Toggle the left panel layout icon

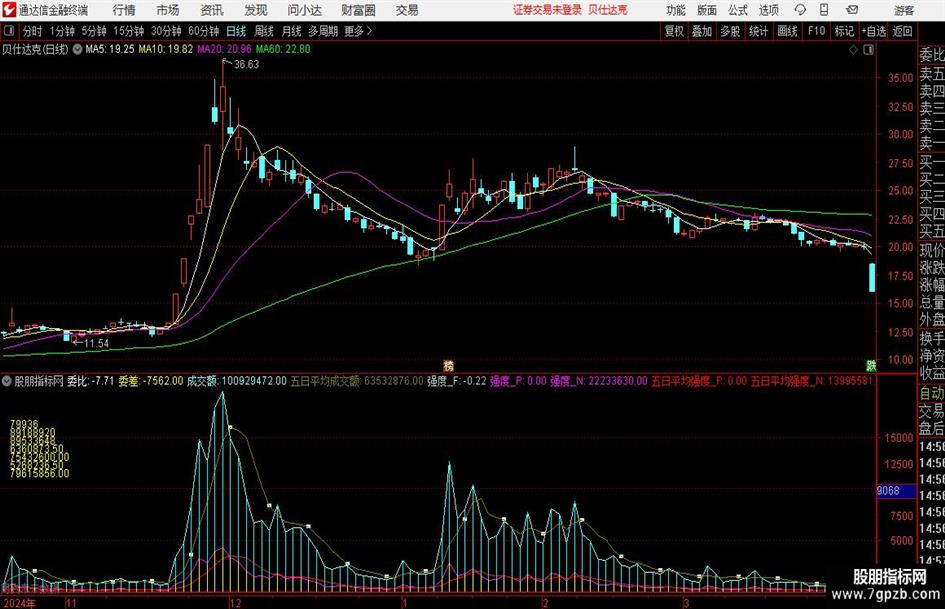[x=9, y=31]
